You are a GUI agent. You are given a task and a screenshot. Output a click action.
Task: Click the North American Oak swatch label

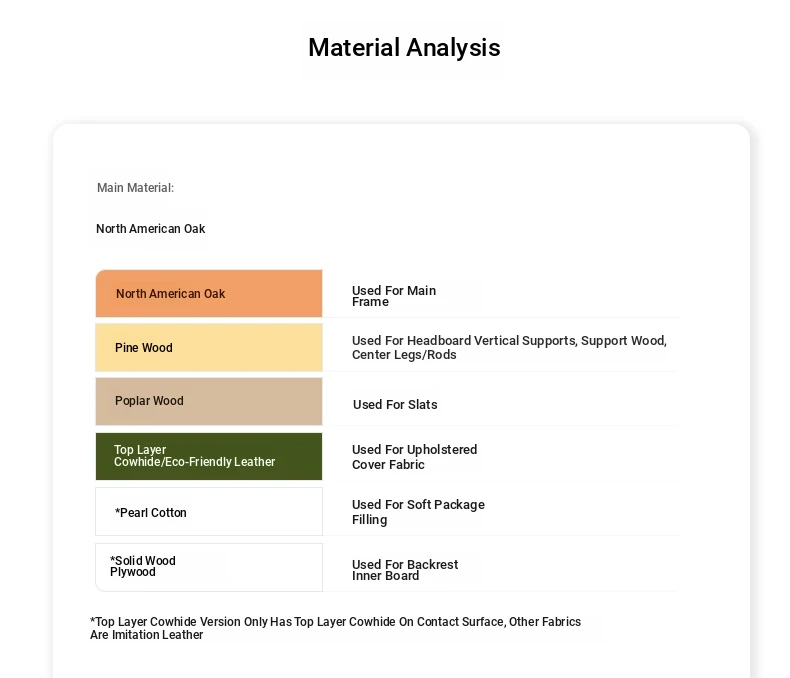pyautogui.click(x=170, y=294)
